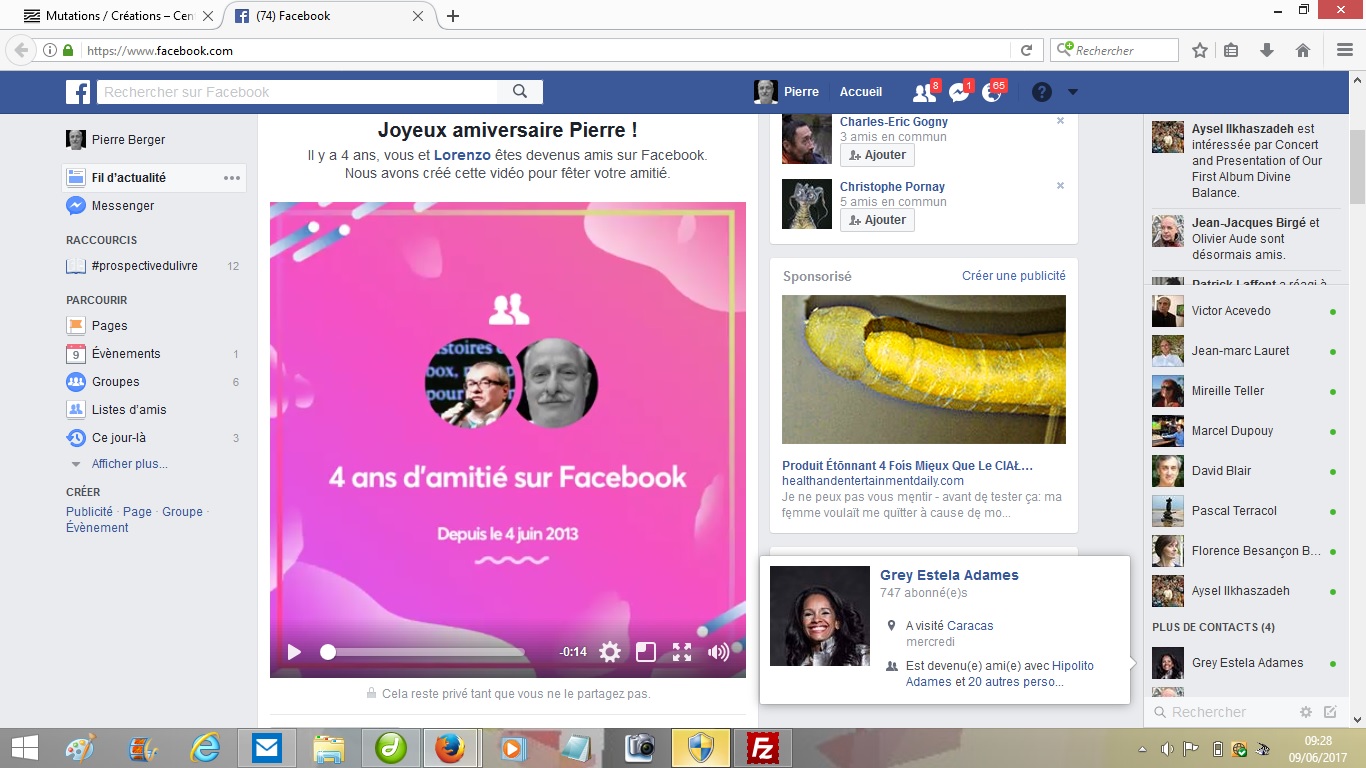Open file explorer folder in taskbar
1366x768 pixels.
(x=328, y=748)
